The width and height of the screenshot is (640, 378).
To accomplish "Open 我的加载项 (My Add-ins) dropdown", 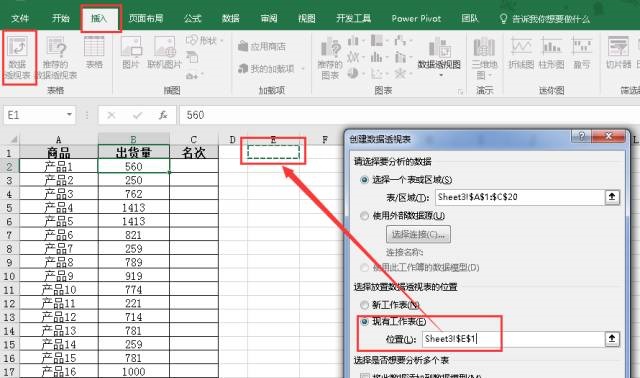I will click(x=271, y=69).
